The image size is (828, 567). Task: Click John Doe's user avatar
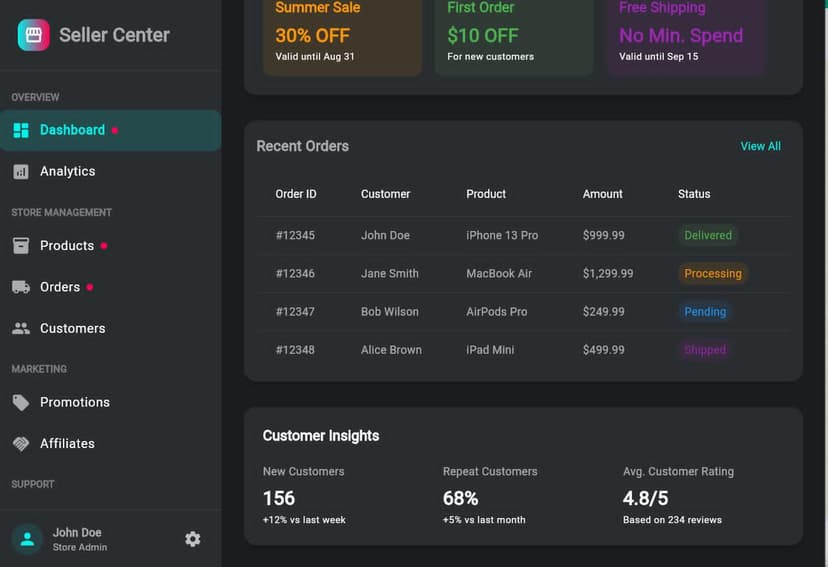[27, 539]
